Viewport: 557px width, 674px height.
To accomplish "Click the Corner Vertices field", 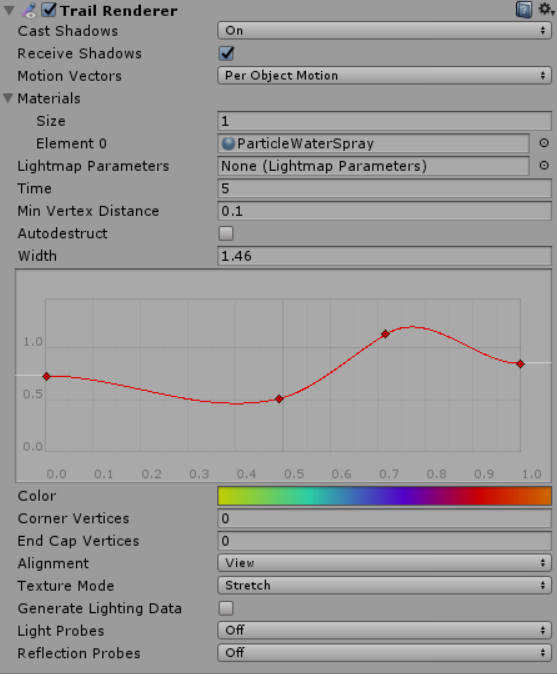I will coord(384,518).
